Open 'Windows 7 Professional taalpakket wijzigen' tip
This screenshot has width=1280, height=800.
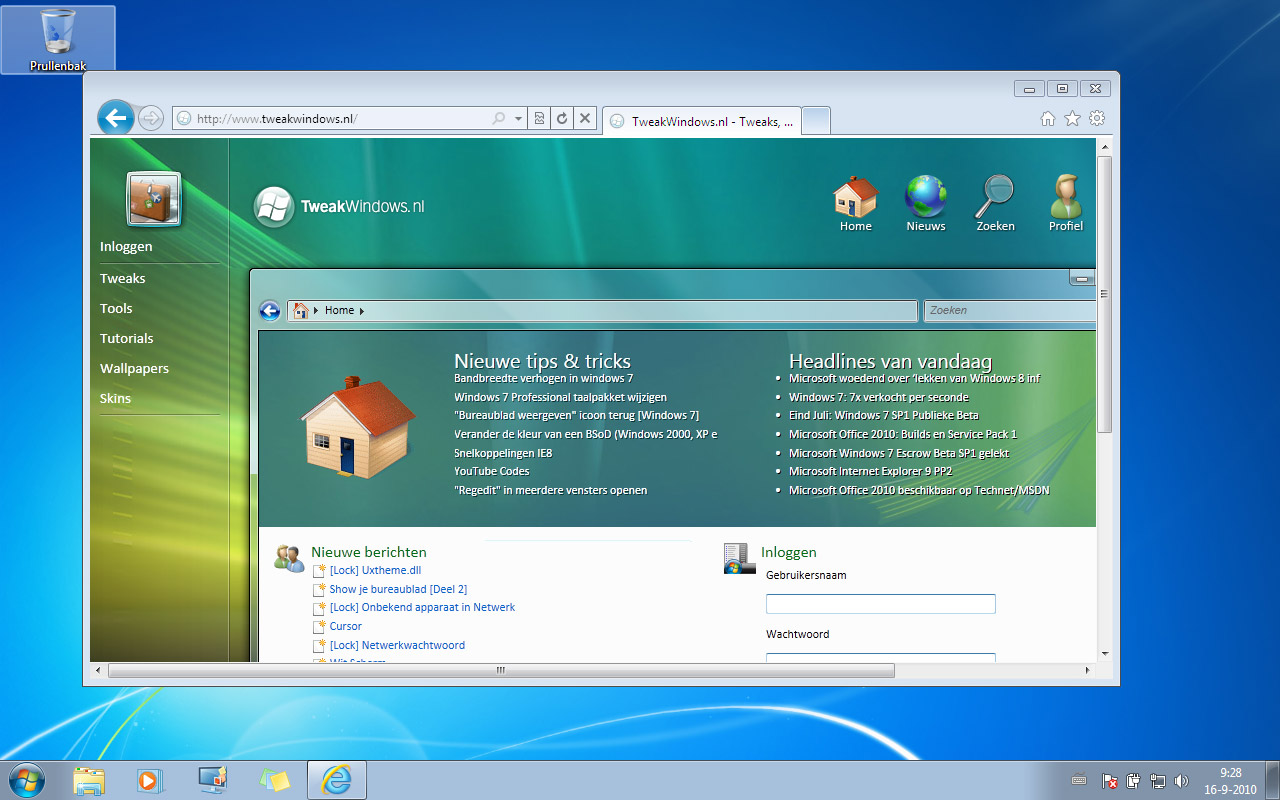(x=560, y=397)
